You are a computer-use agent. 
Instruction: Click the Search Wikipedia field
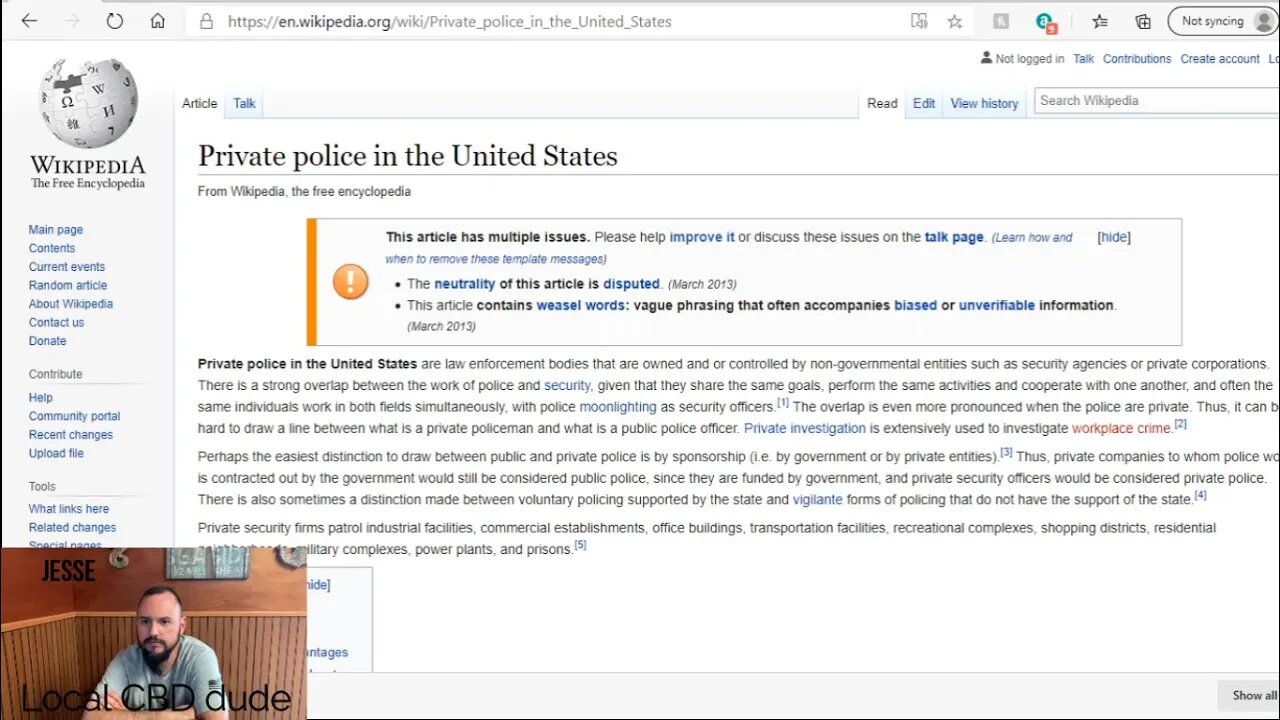1155,100
